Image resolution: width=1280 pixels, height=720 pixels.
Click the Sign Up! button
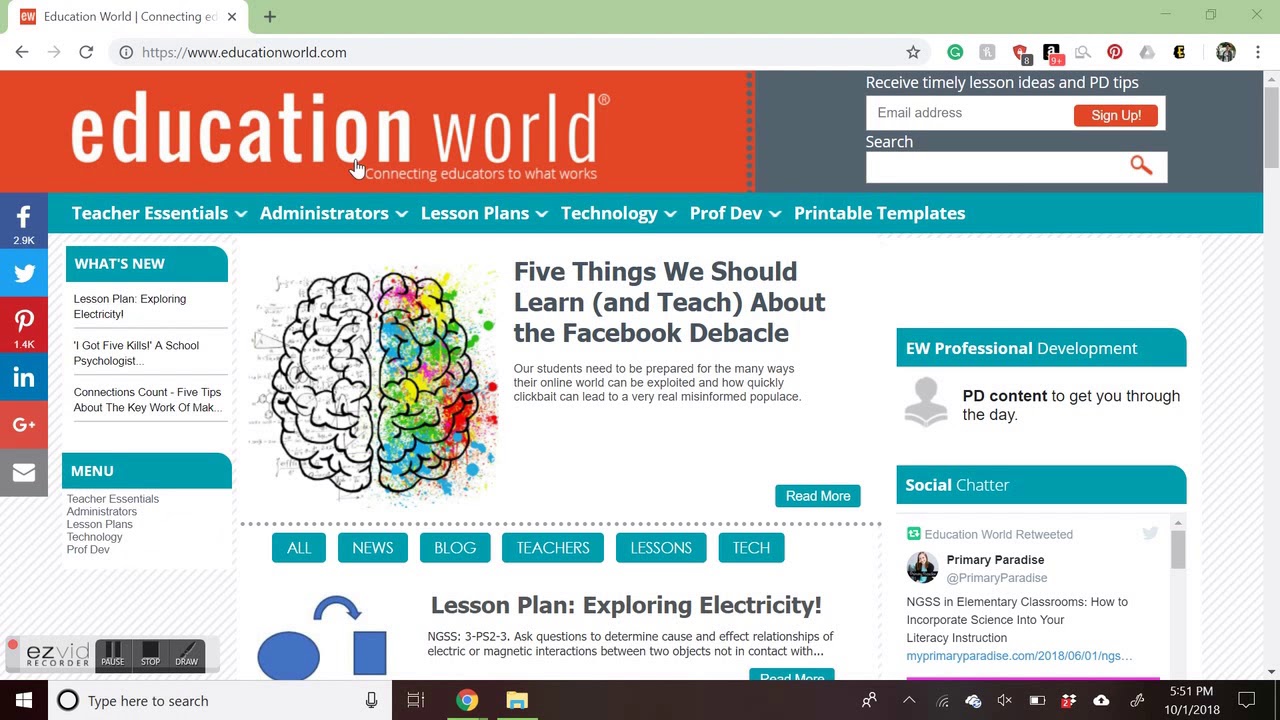tap(1116, 115)
